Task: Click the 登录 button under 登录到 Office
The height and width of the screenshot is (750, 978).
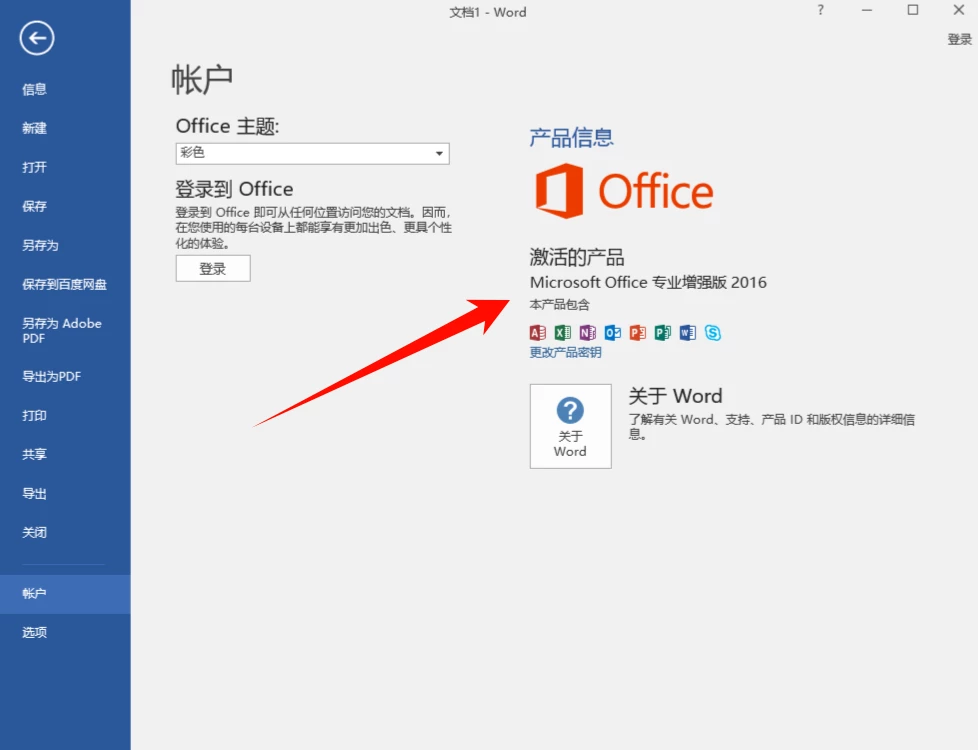Action: tap(213, 268)
